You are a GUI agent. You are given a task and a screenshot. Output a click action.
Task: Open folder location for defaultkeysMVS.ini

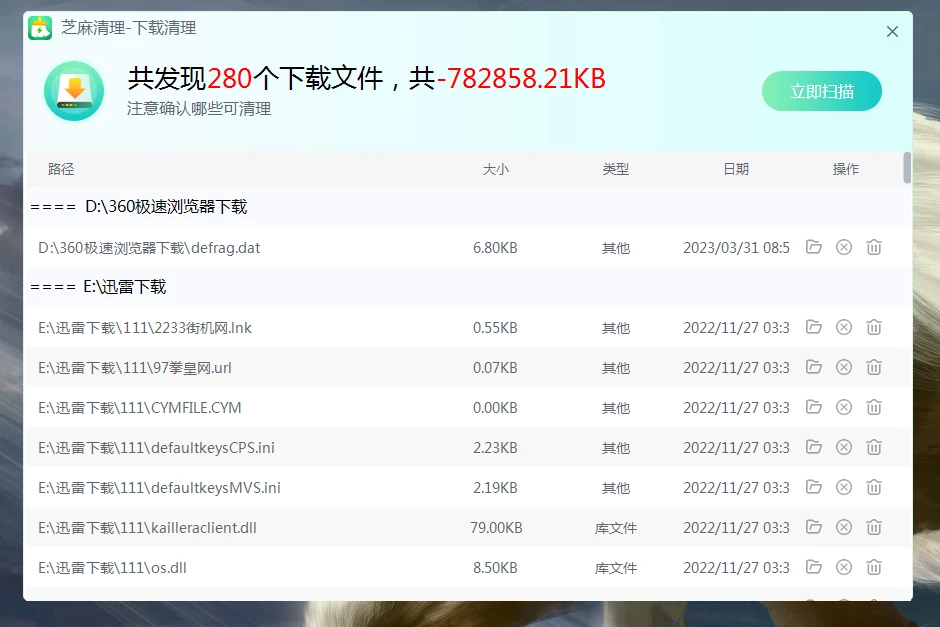(814, 487)
